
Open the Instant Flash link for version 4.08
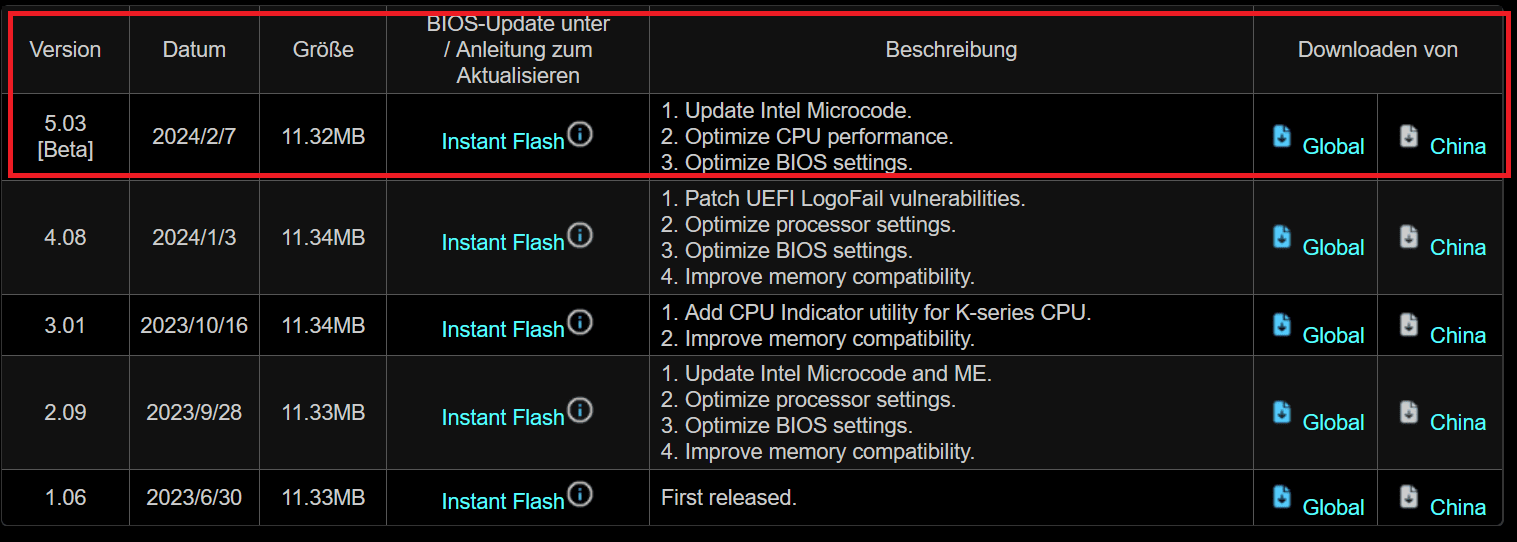[503, 243]
